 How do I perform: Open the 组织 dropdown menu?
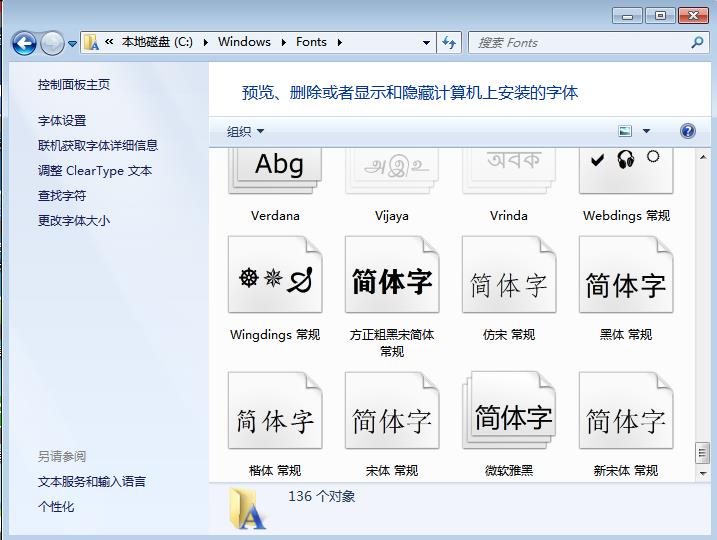pyautogui.click(x=246, y=131)
